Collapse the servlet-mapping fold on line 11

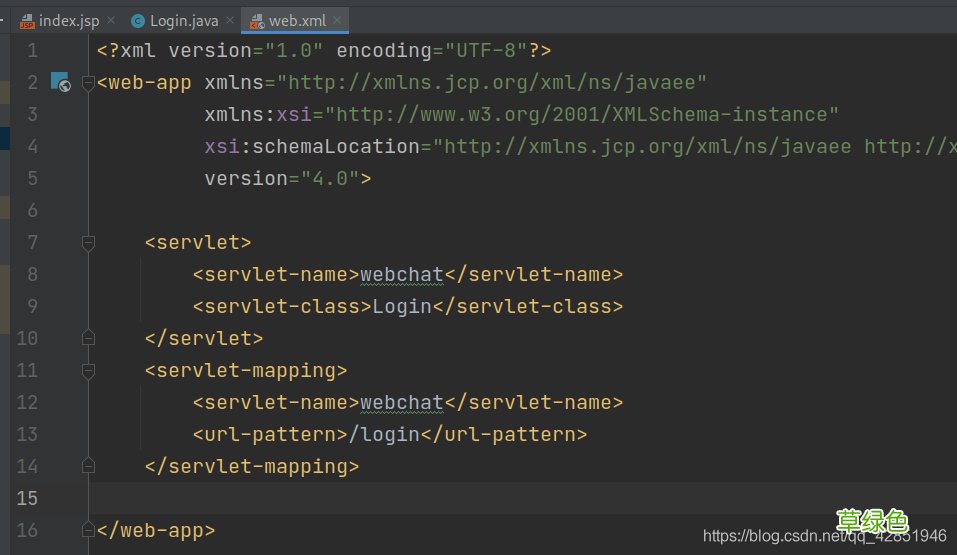[x=88, y=371]
